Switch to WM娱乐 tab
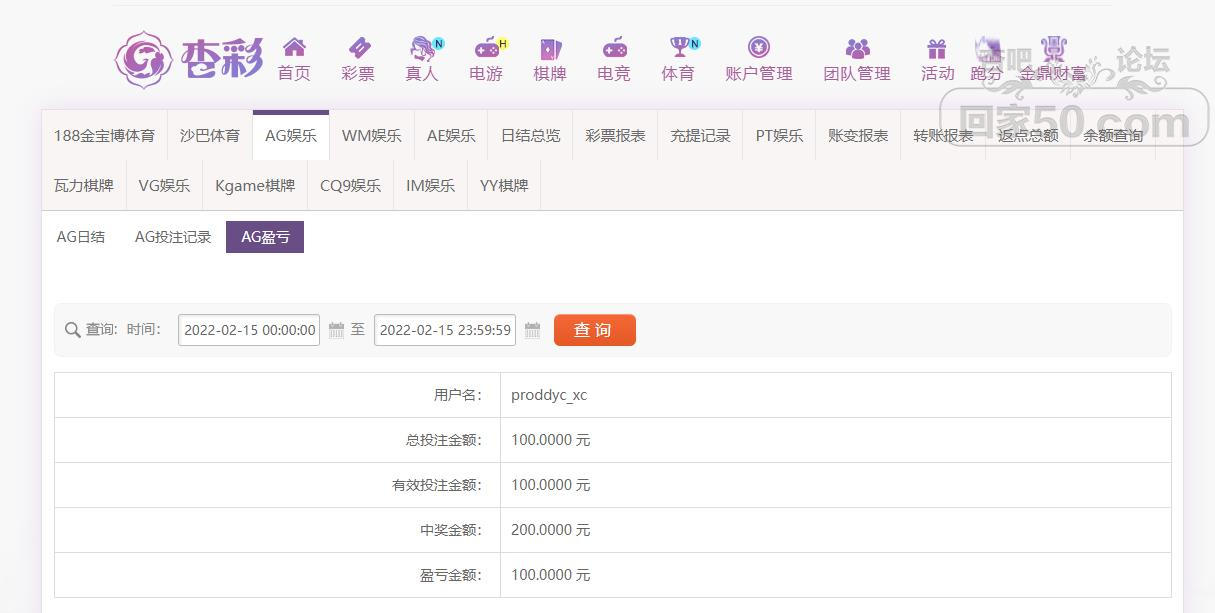The image size is (1215, 613). pyautogui.click(x=372, y=135)
